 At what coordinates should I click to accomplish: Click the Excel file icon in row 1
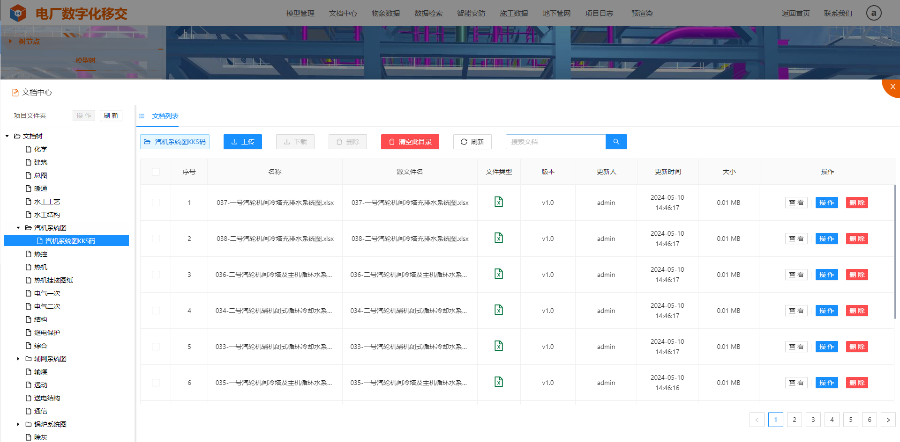(x=498, y=203)
